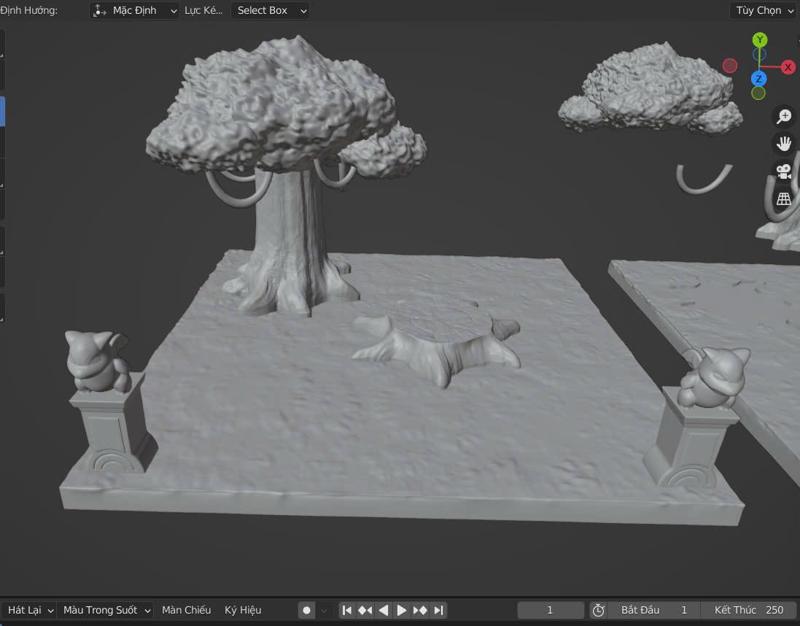
Task: Select the floating tree canopy model
Action: pos(651,87)
